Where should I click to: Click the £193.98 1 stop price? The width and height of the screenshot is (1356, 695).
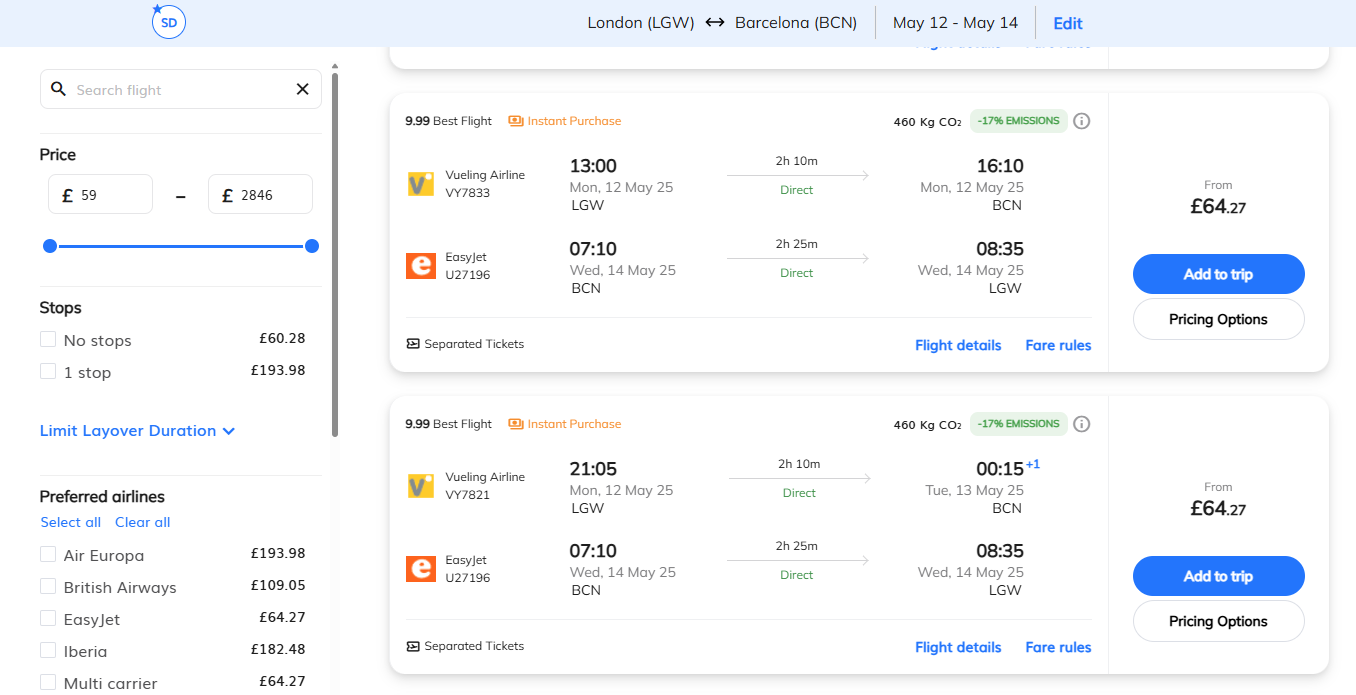(x=278, y=370)
